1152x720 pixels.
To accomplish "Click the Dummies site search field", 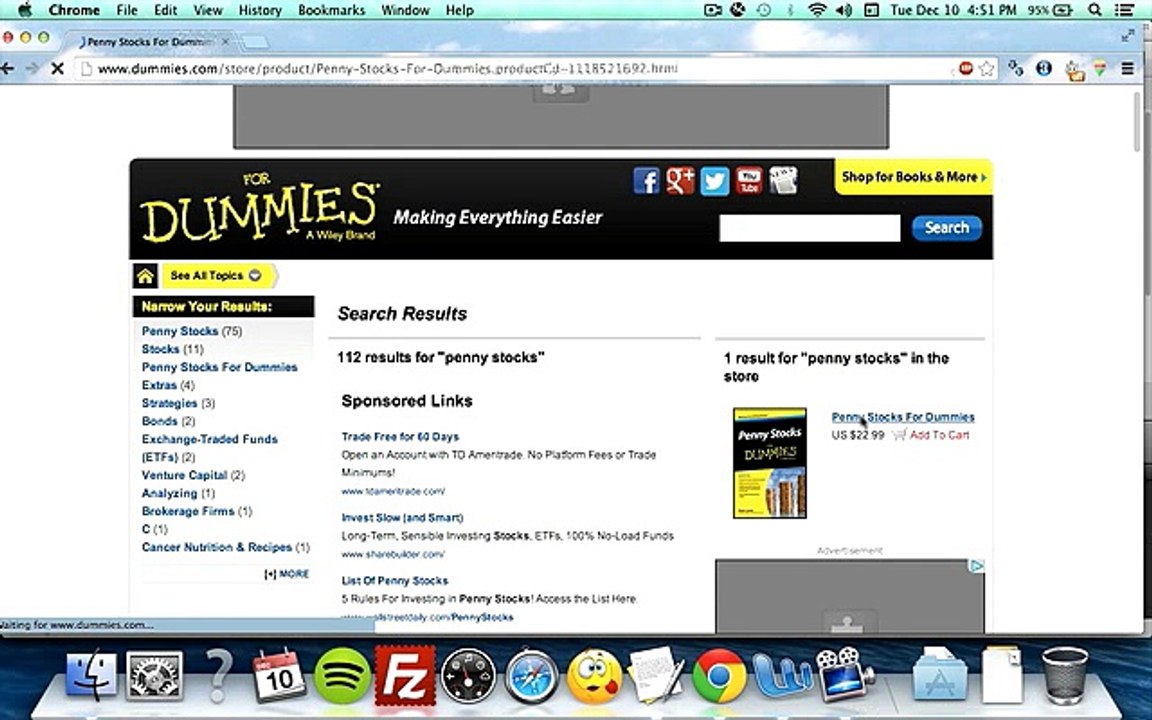I will point(810,228).
